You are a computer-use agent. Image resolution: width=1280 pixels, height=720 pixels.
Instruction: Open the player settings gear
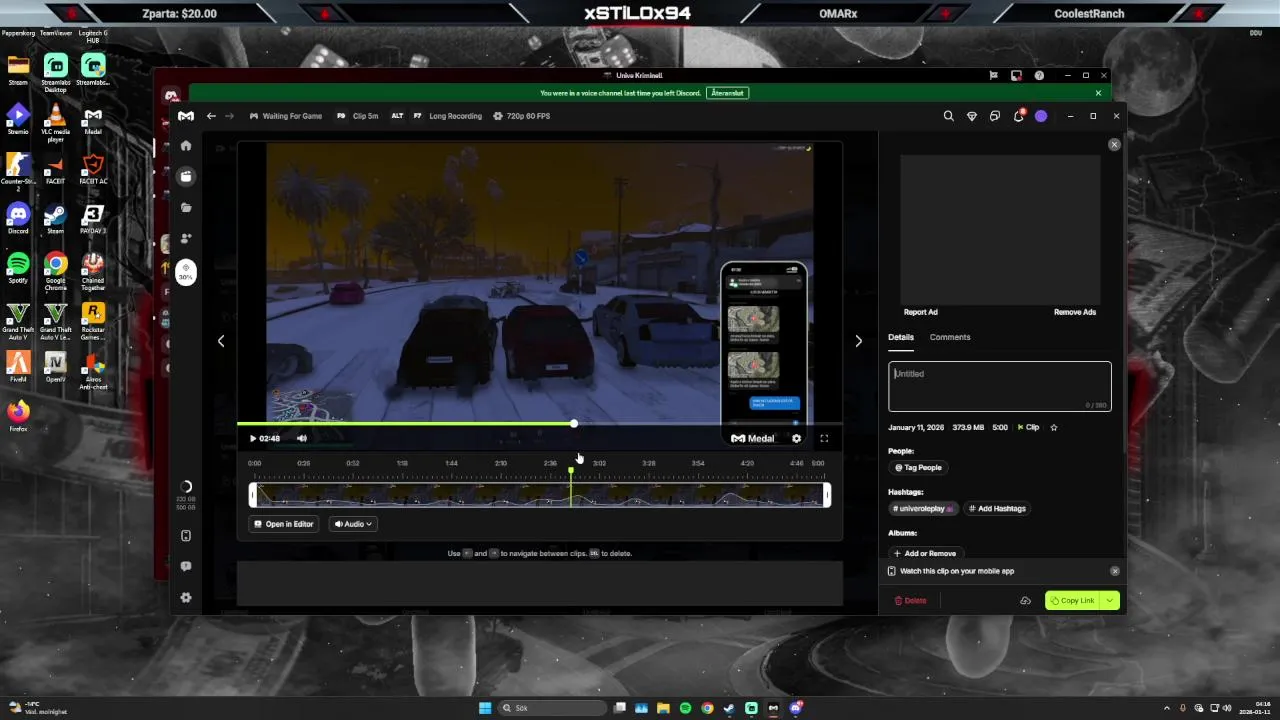[x=796, y=438]
